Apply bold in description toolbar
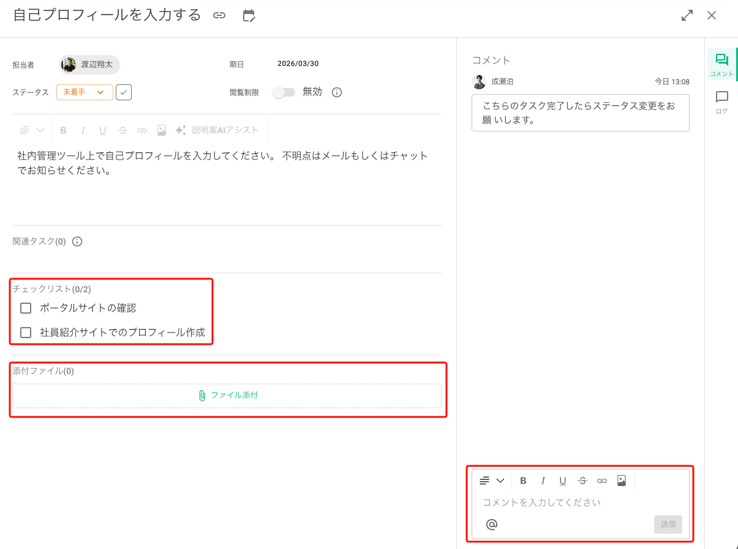This screenshot has width=738, height=549. tap(63, 130)
